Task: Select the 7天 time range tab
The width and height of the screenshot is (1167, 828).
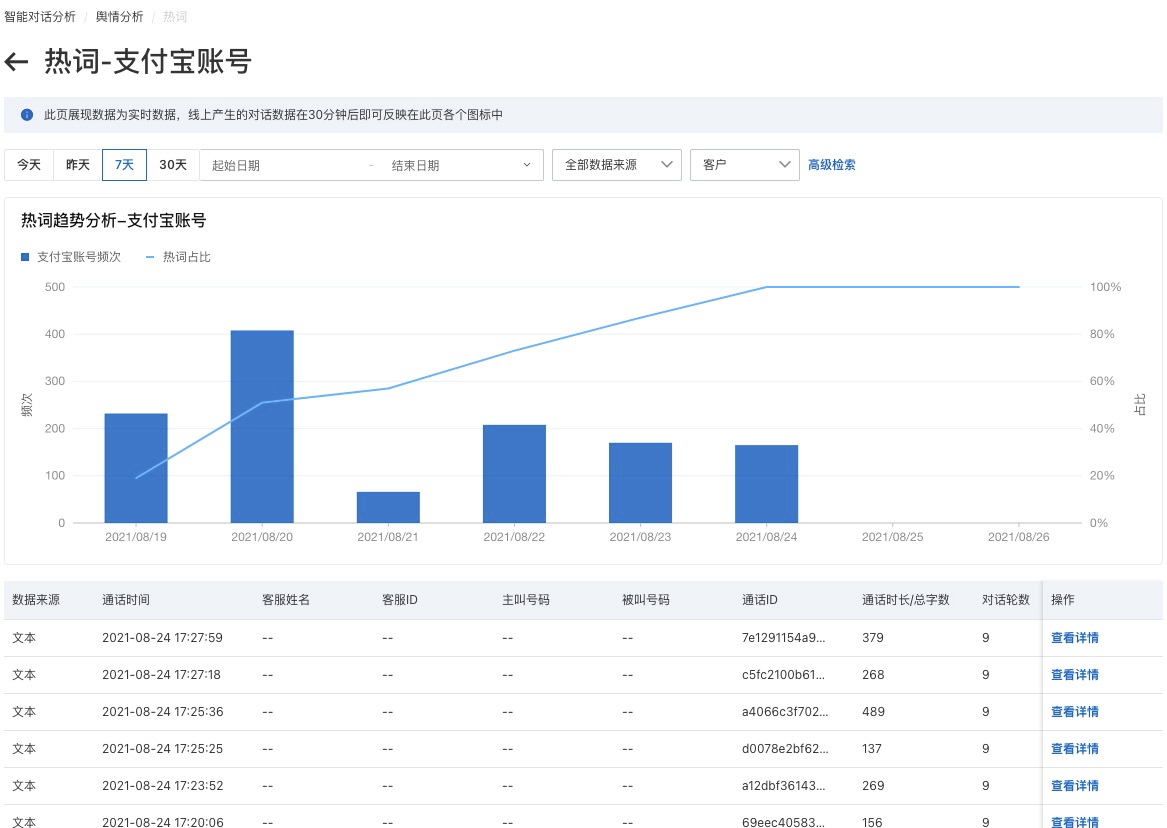Action: 124,164
